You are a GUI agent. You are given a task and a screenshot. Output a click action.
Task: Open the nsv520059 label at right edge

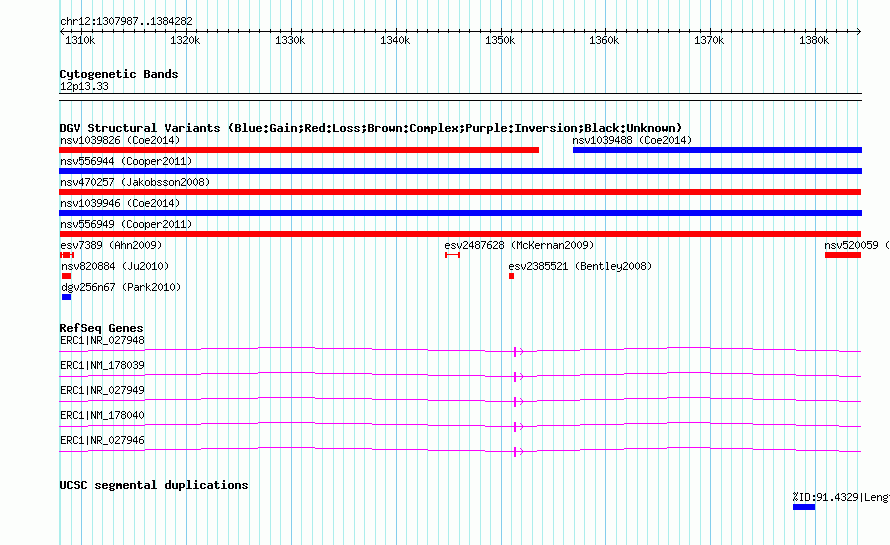click(x=857, y=245)
